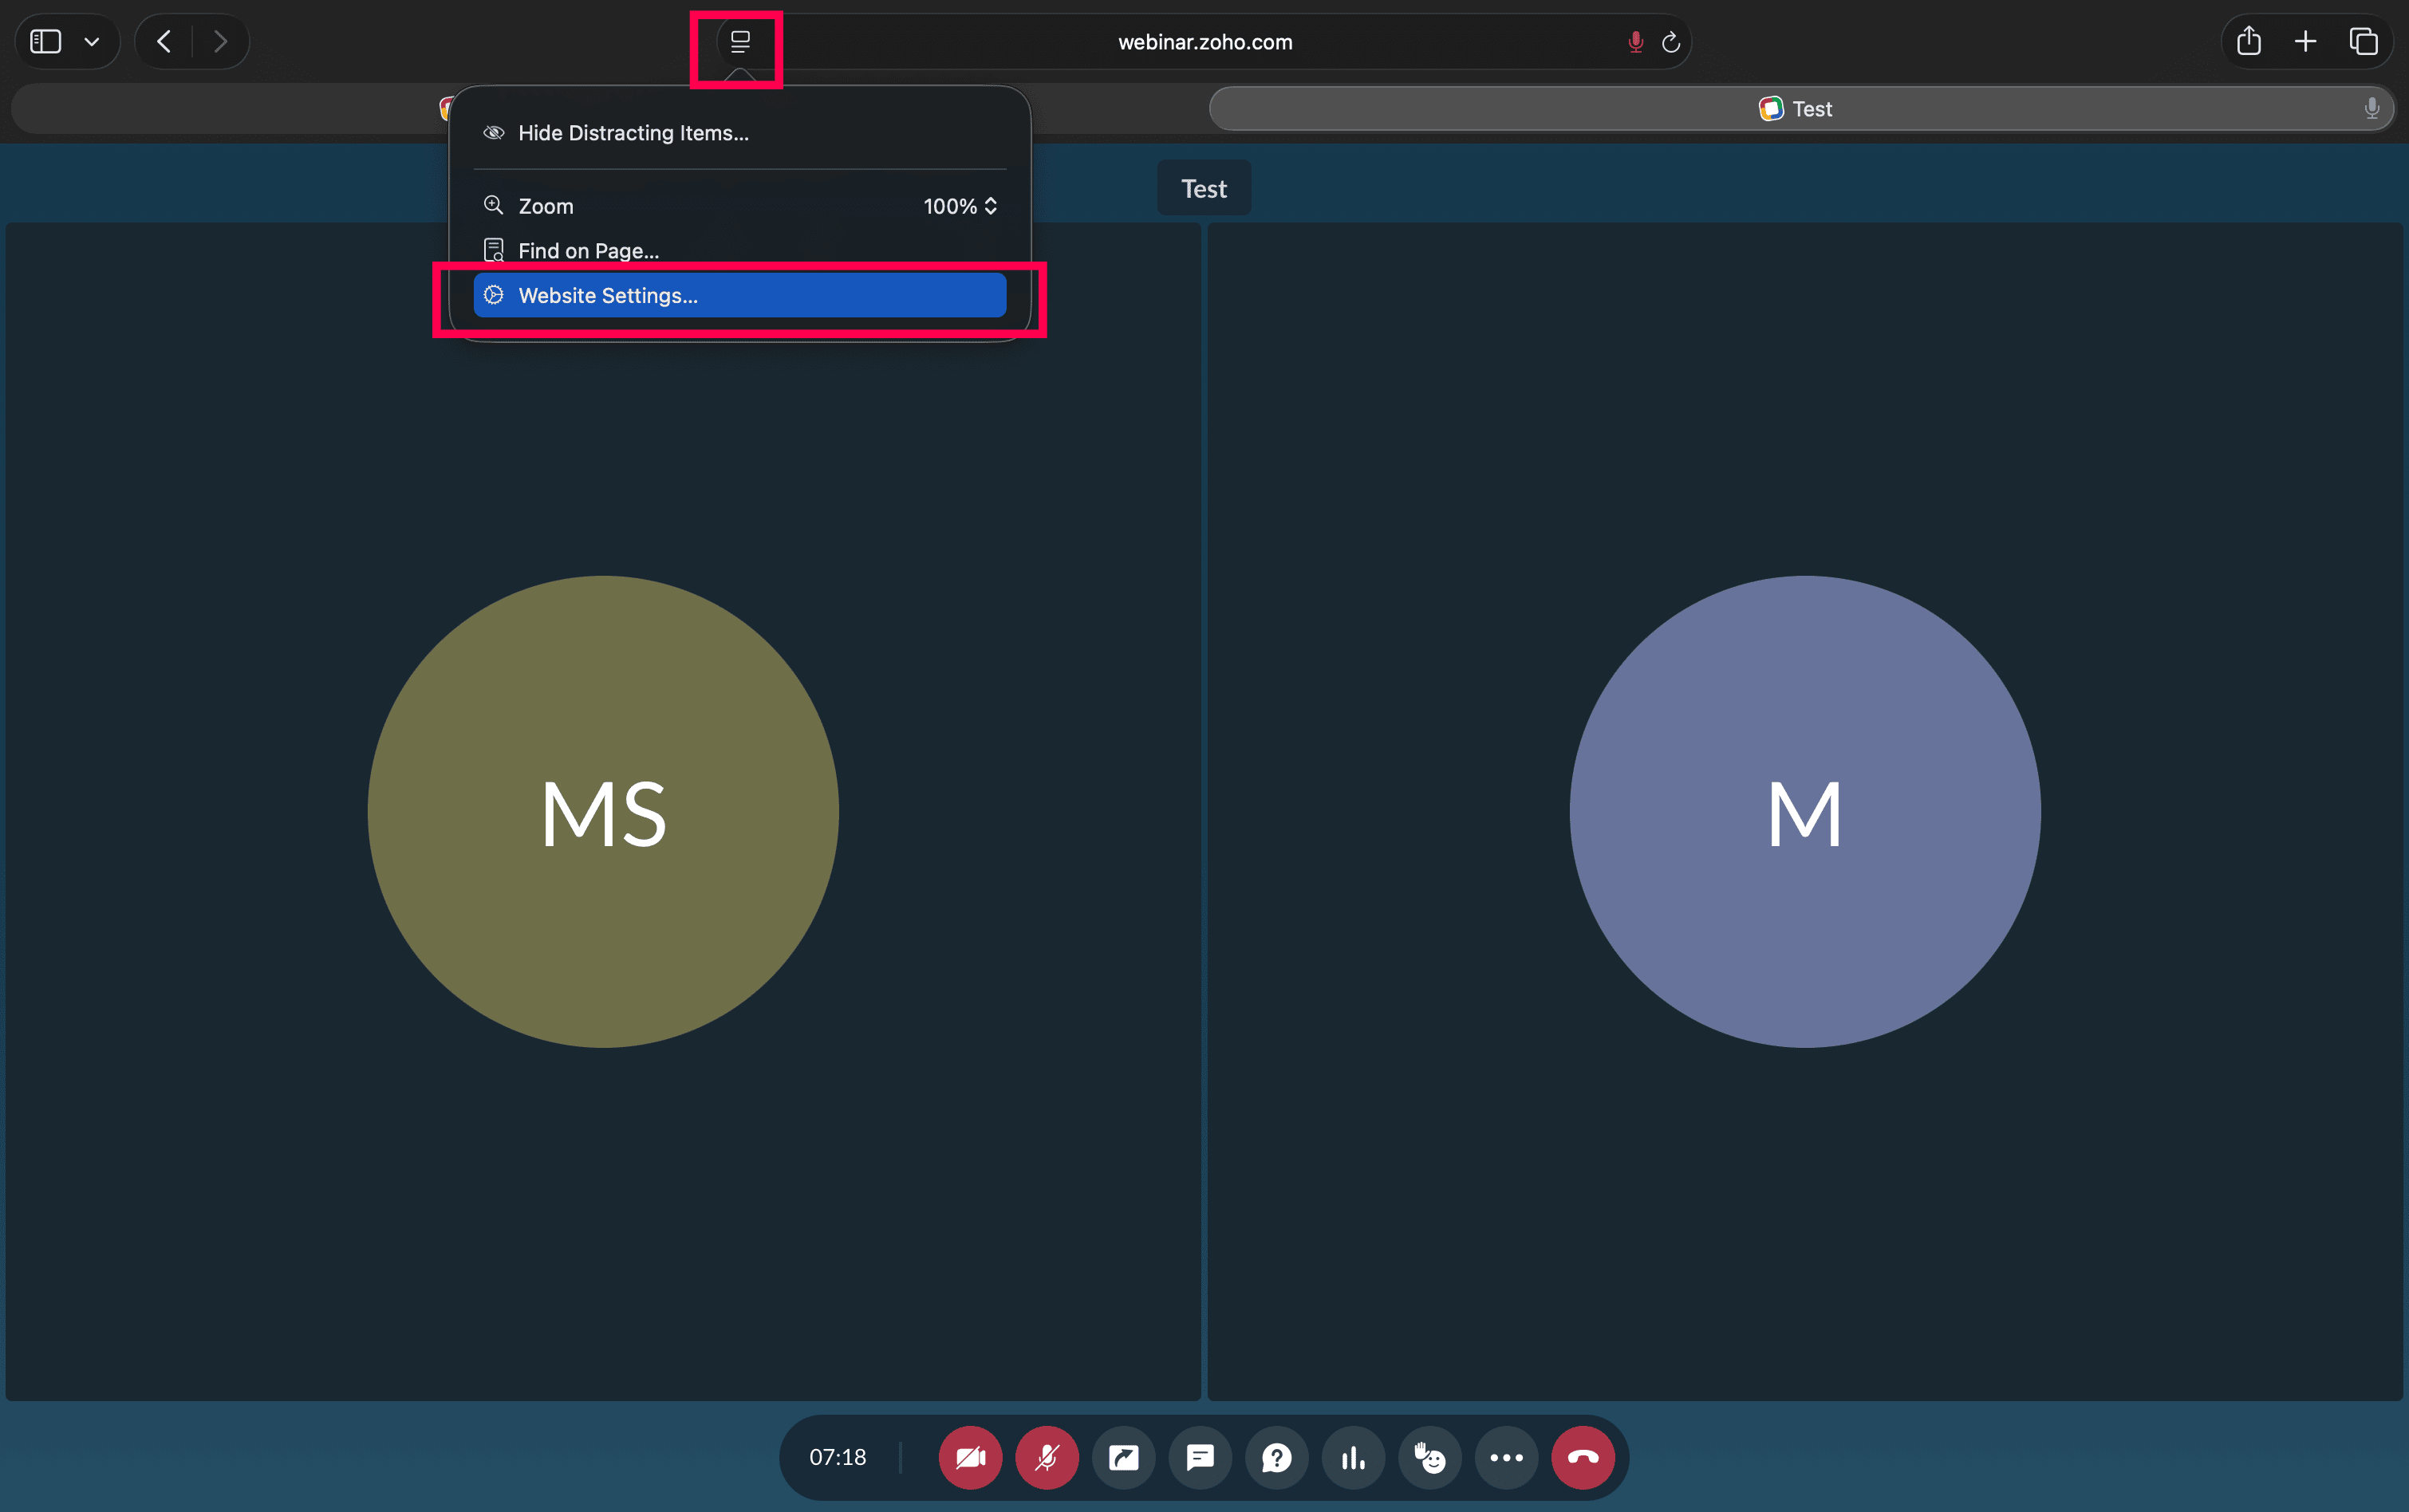Viewport: 2409px width, 1512px height.
Task: Select the M participant avatar
Action: (1805, 811)
